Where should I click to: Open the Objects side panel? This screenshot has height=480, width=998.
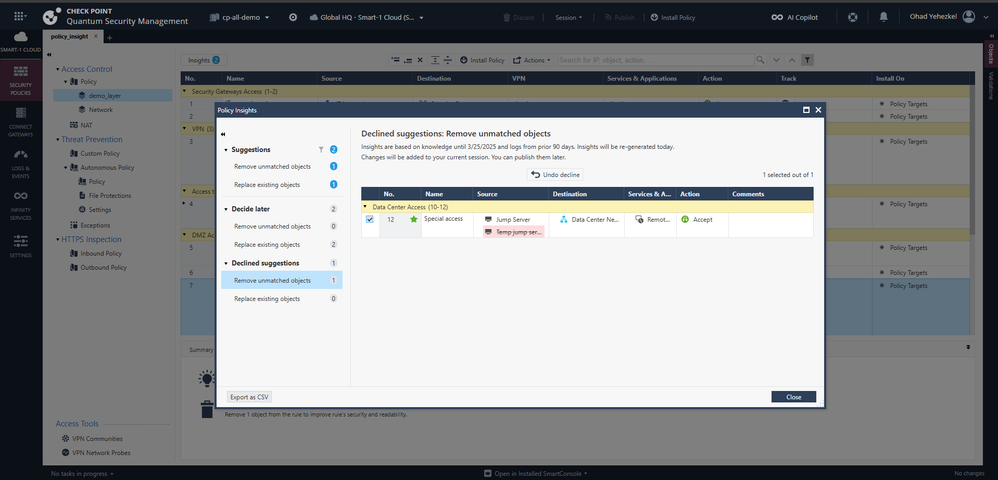point(991,54)
